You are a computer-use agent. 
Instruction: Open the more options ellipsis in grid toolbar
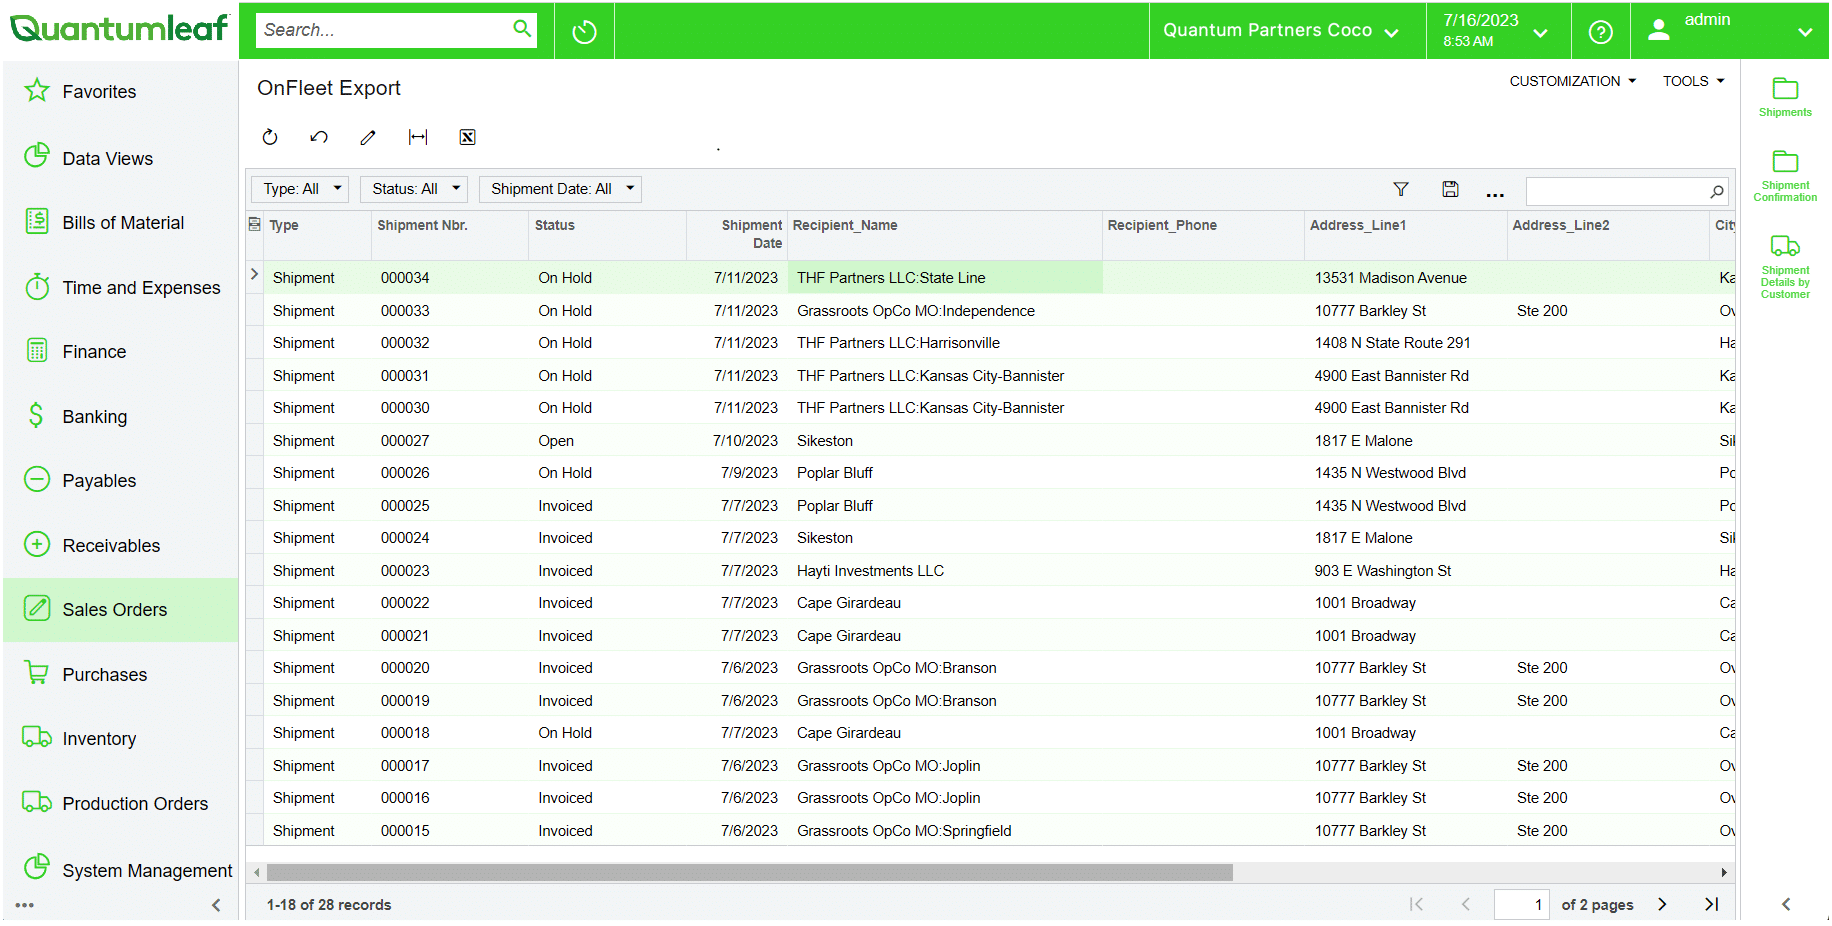pyautogui.click(x=1495, y=194)
